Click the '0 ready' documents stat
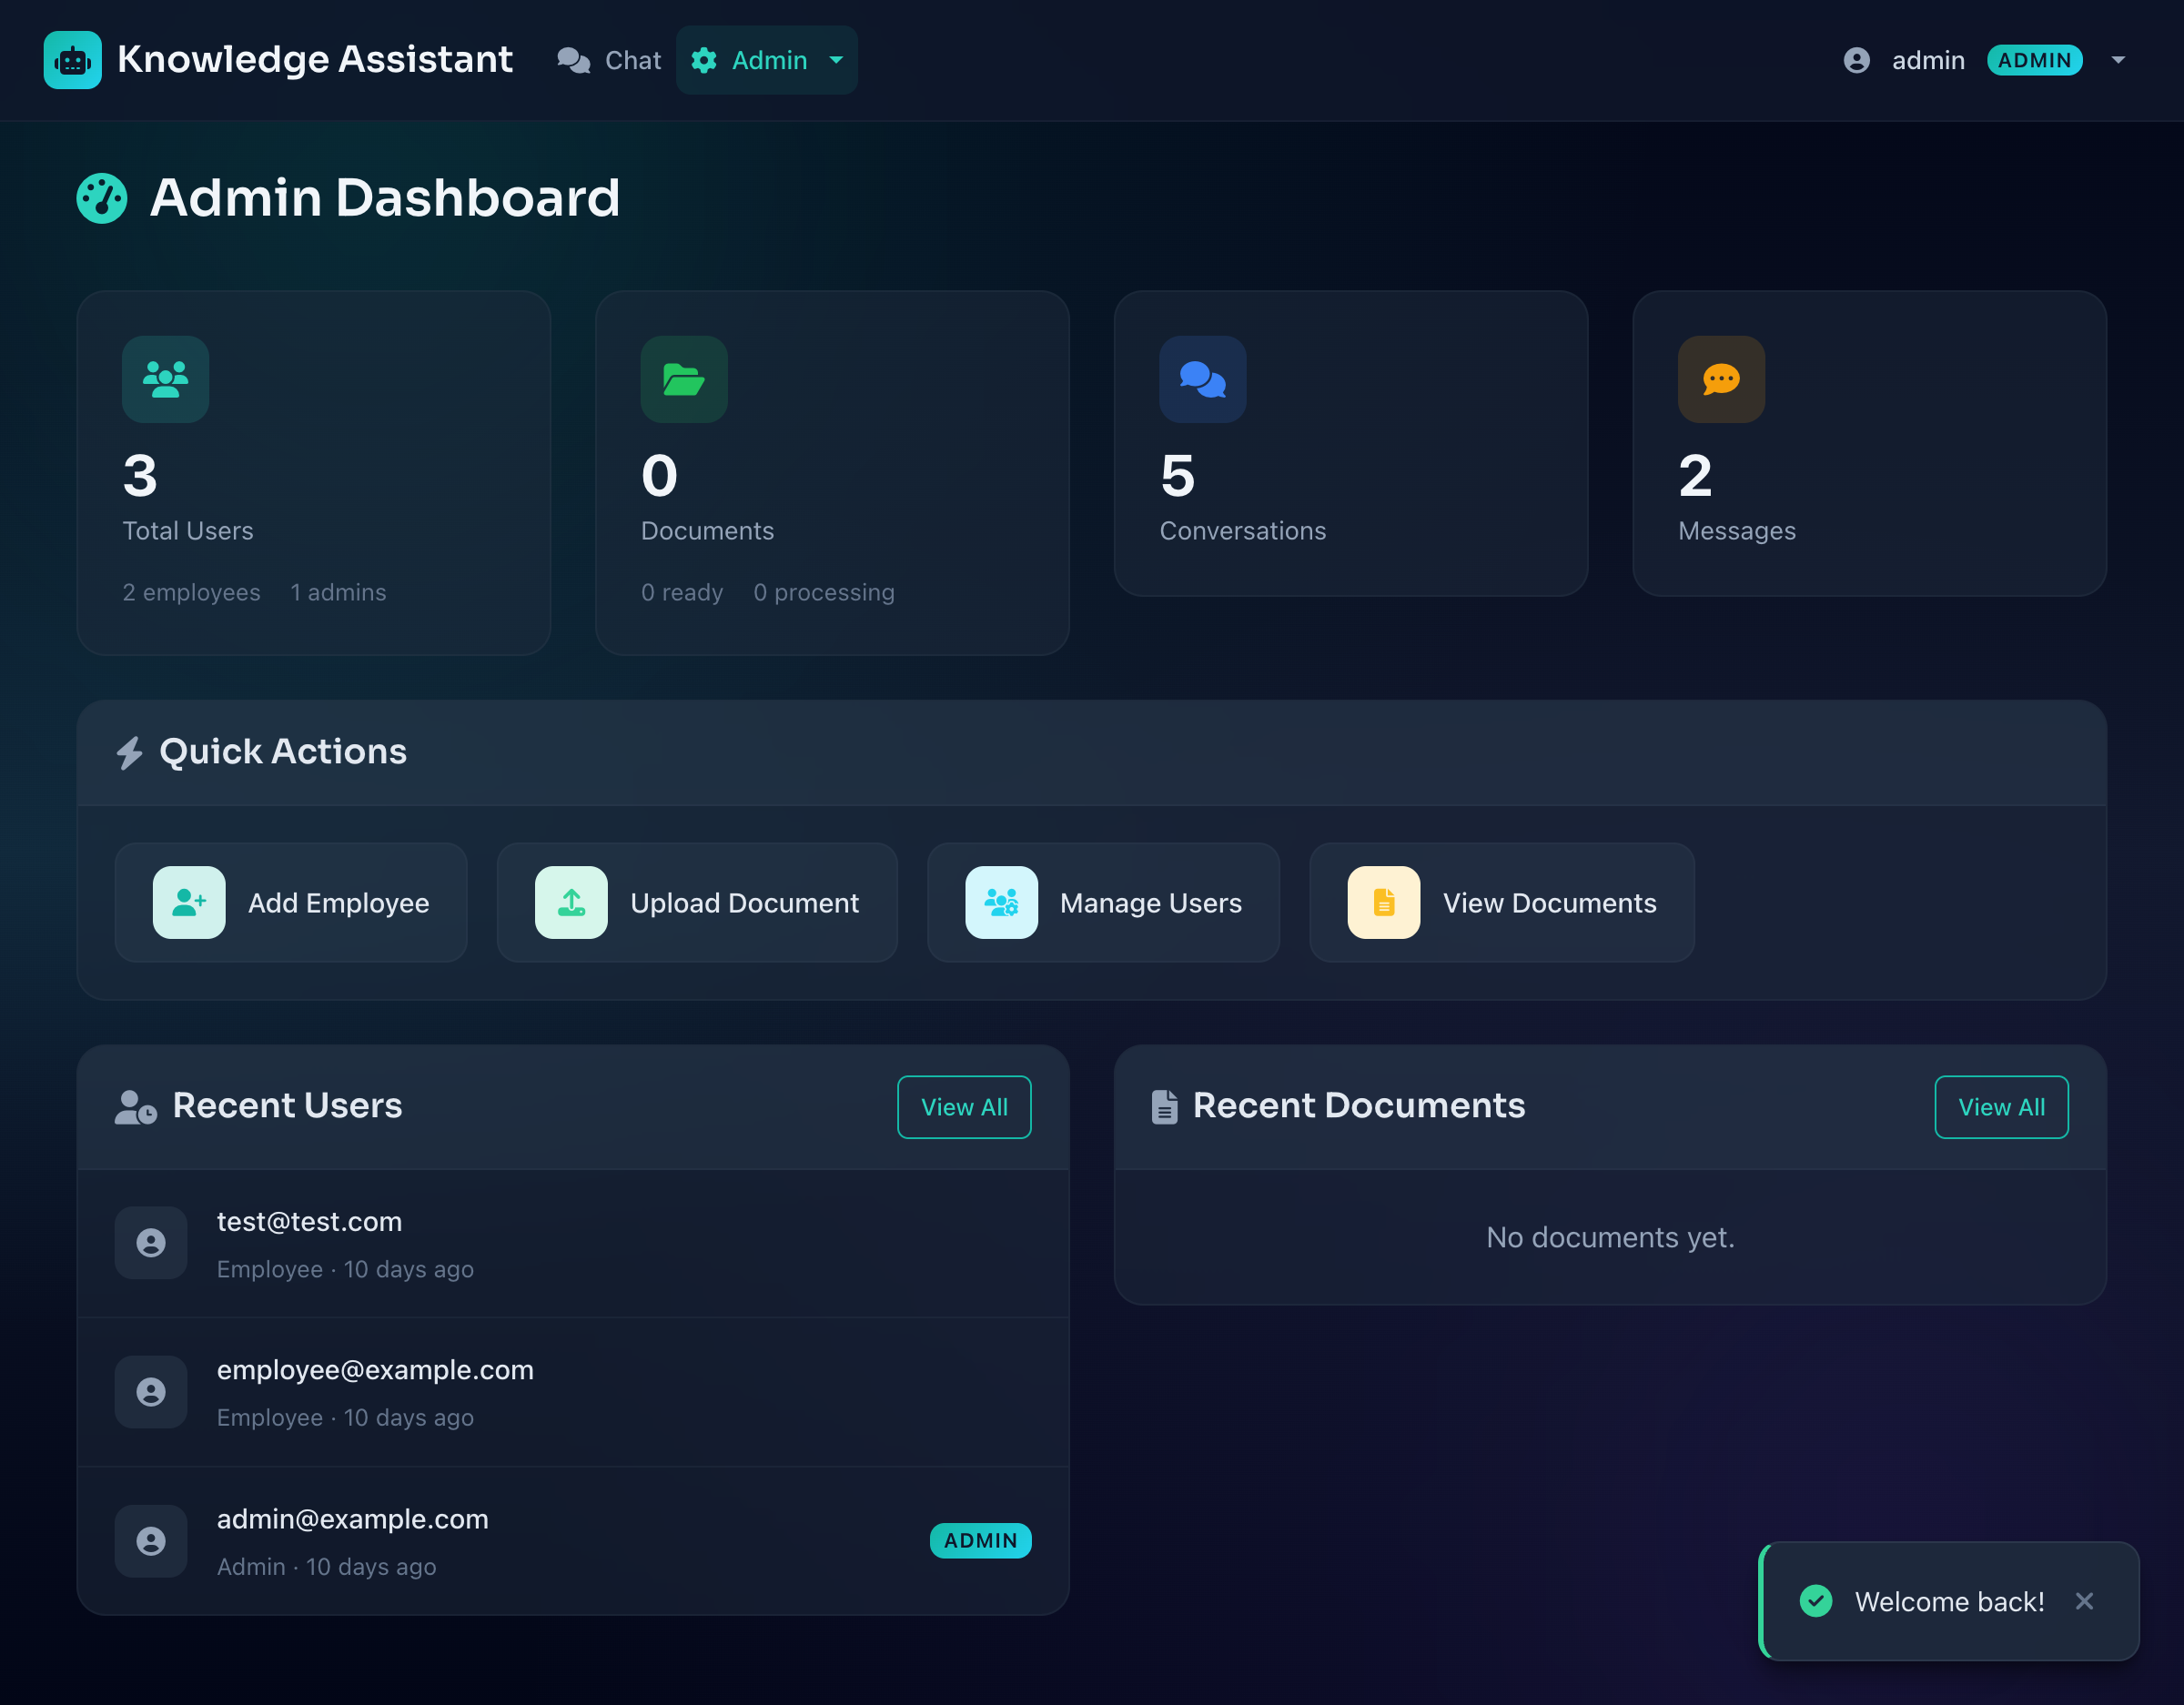Screen dimensions: 2184x1705 click(x=682, y=593)
